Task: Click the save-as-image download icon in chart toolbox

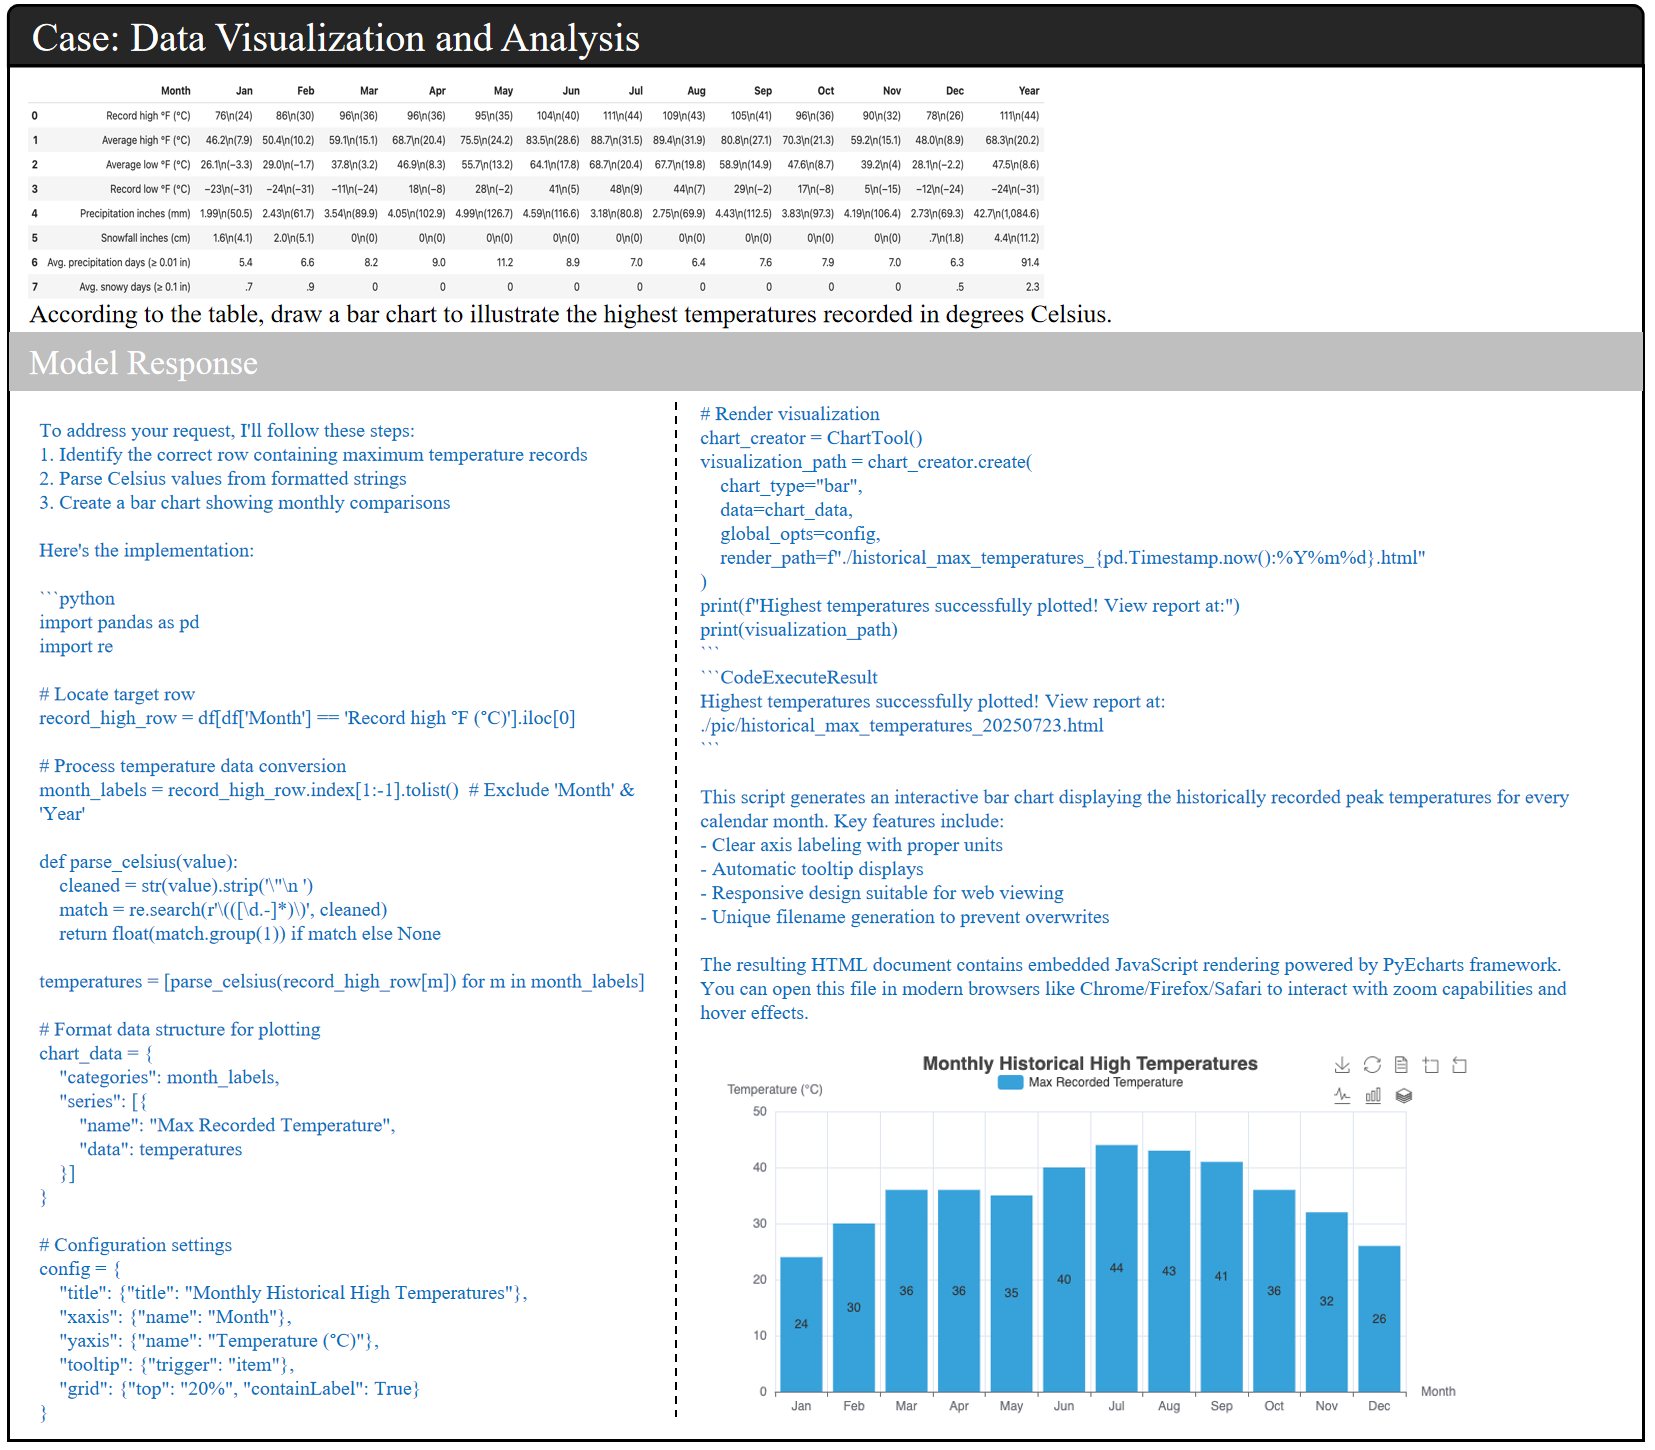Action: click(x=1342, y=1065)
